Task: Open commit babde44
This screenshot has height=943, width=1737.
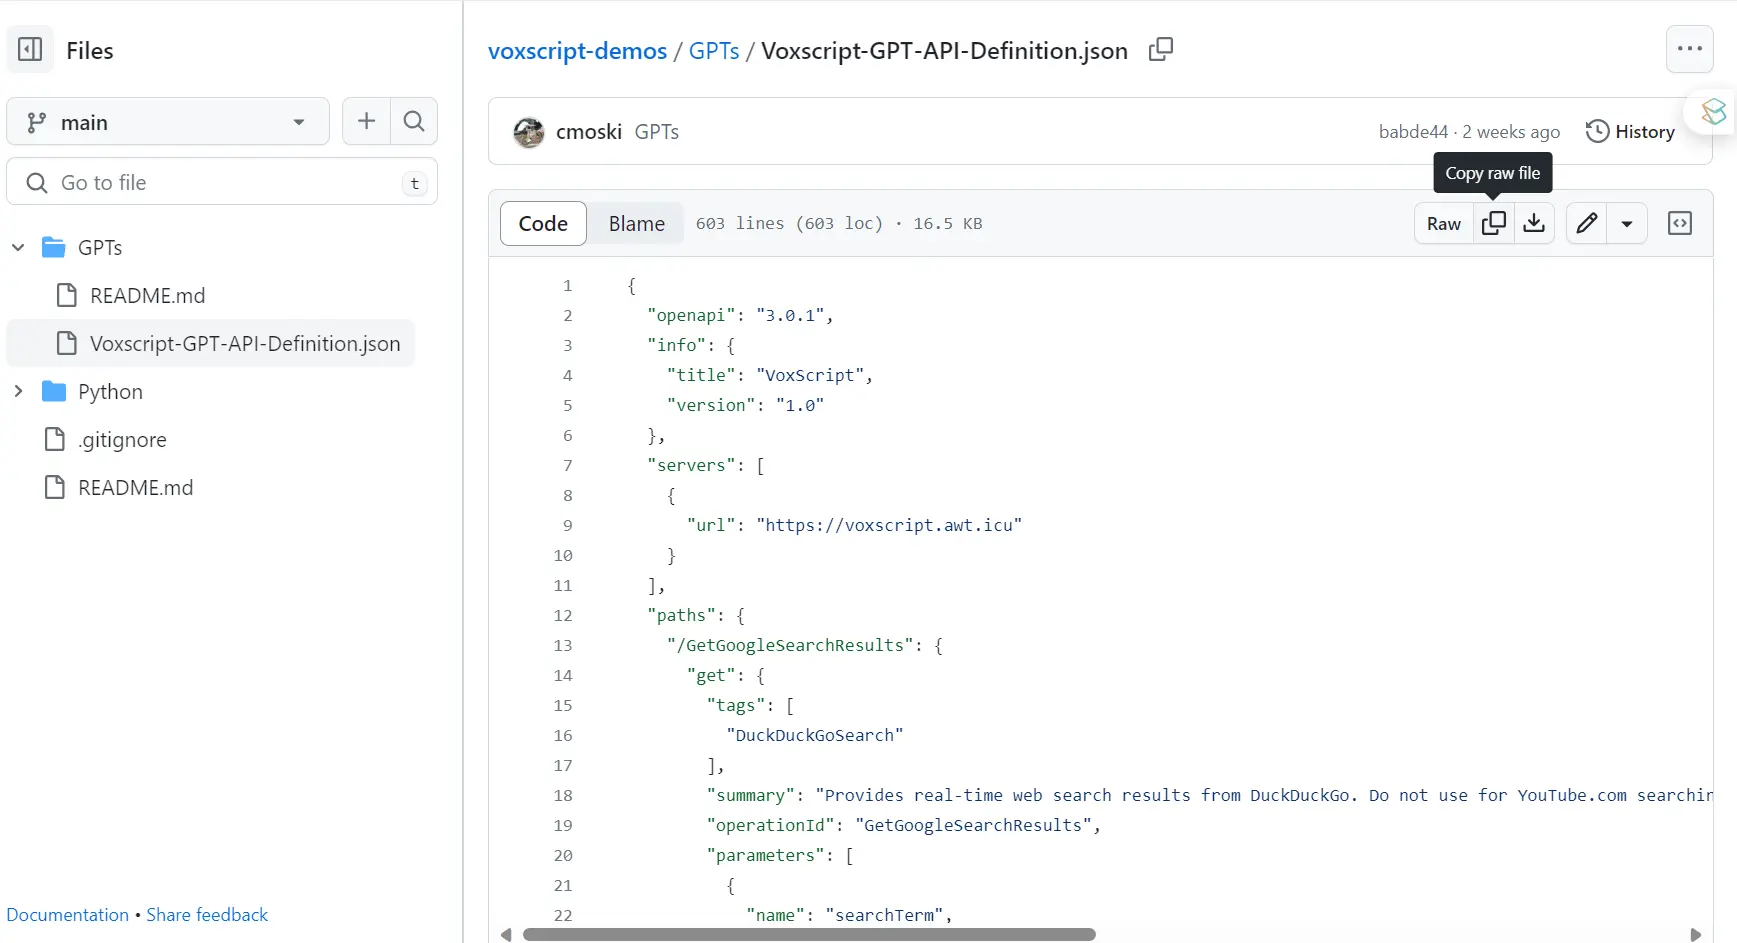Action: [1413, 131]
